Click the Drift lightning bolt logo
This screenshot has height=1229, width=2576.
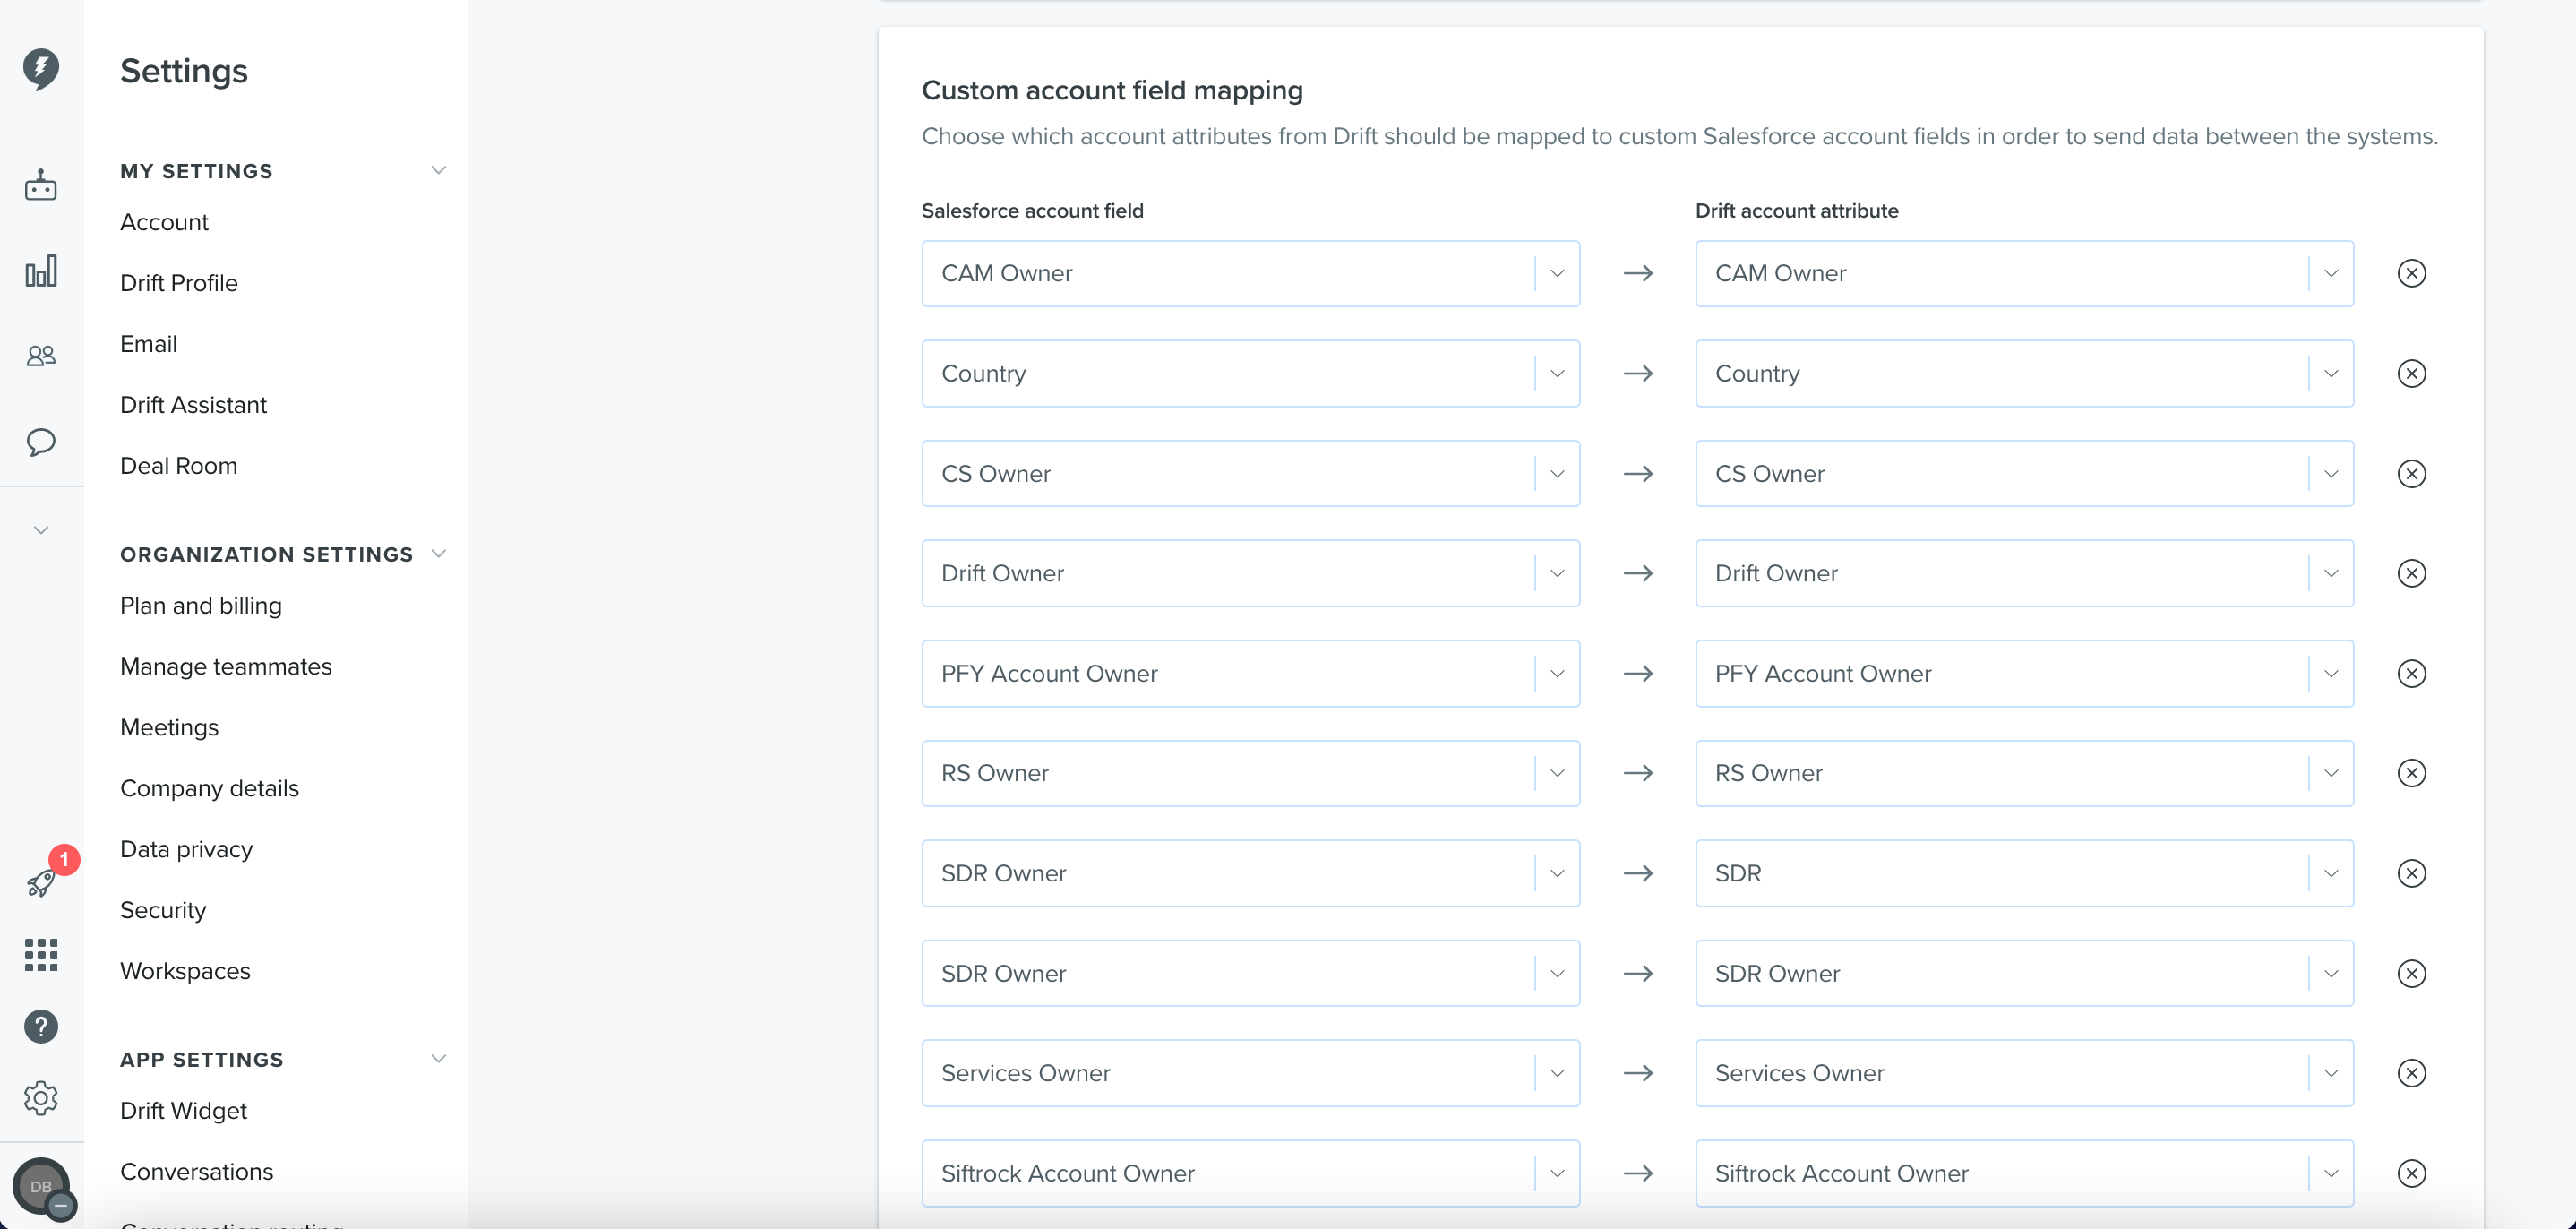click(41, 69)
